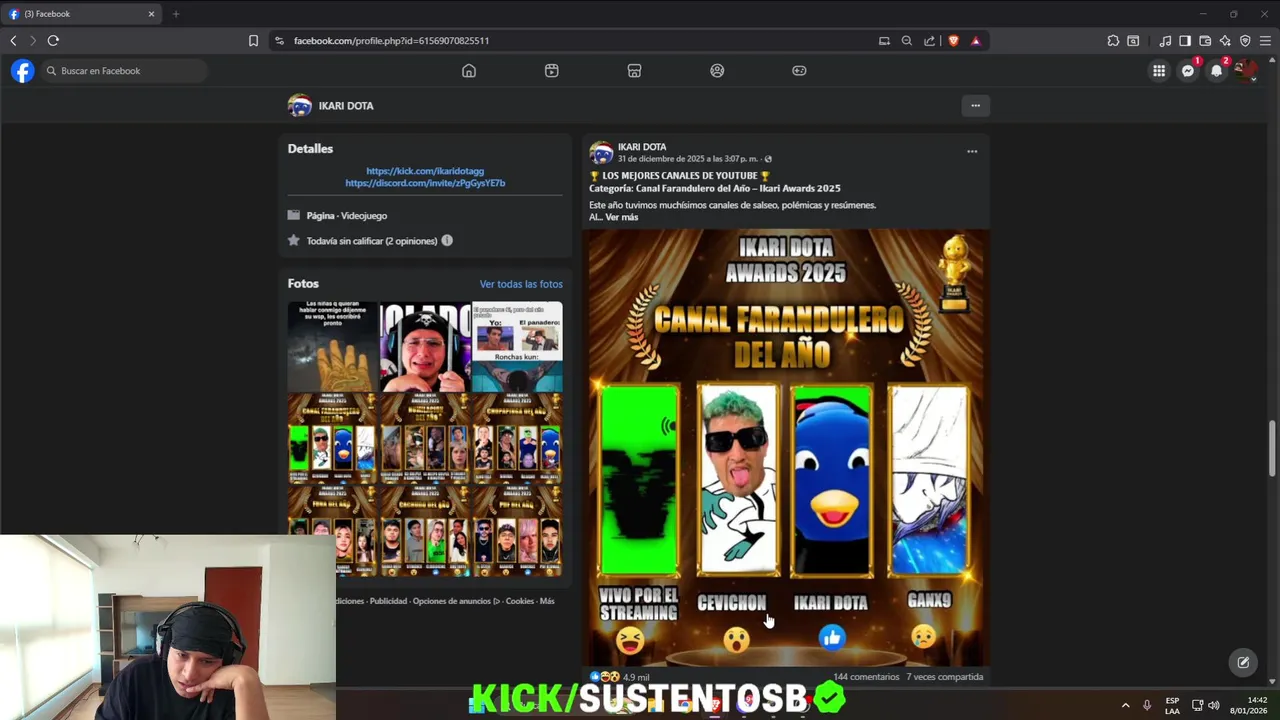Screen dimensions: 1280x720
Task: Open the crying streamer photo thumbnail
Action: 425,346
